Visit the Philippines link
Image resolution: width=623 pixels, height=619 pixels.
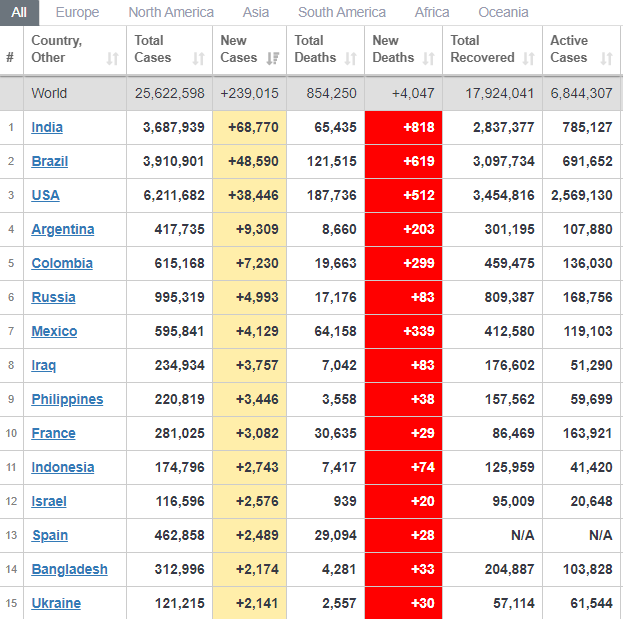67,399
